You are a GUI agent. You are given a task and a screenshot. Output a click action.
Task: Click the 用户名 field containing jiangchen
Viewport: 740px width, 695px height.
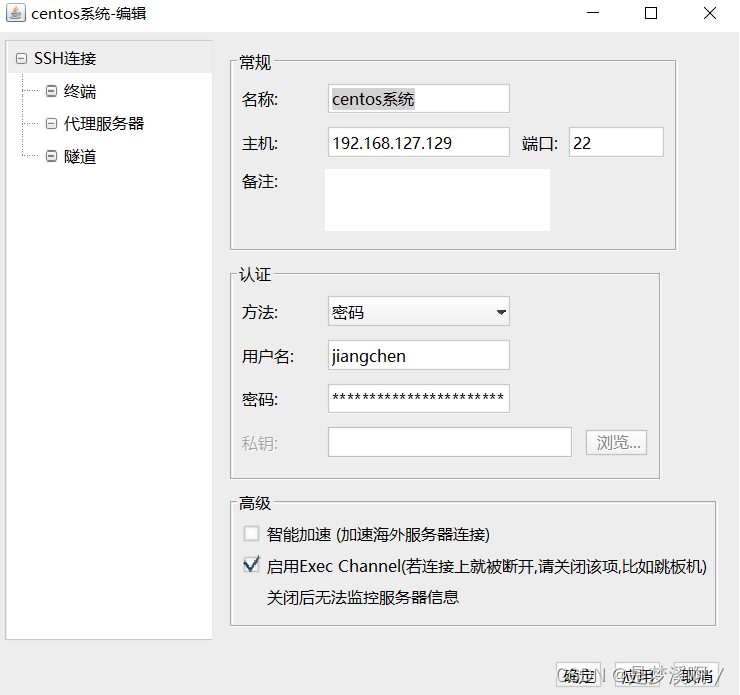pyautogui.click(x=419, y=355)
